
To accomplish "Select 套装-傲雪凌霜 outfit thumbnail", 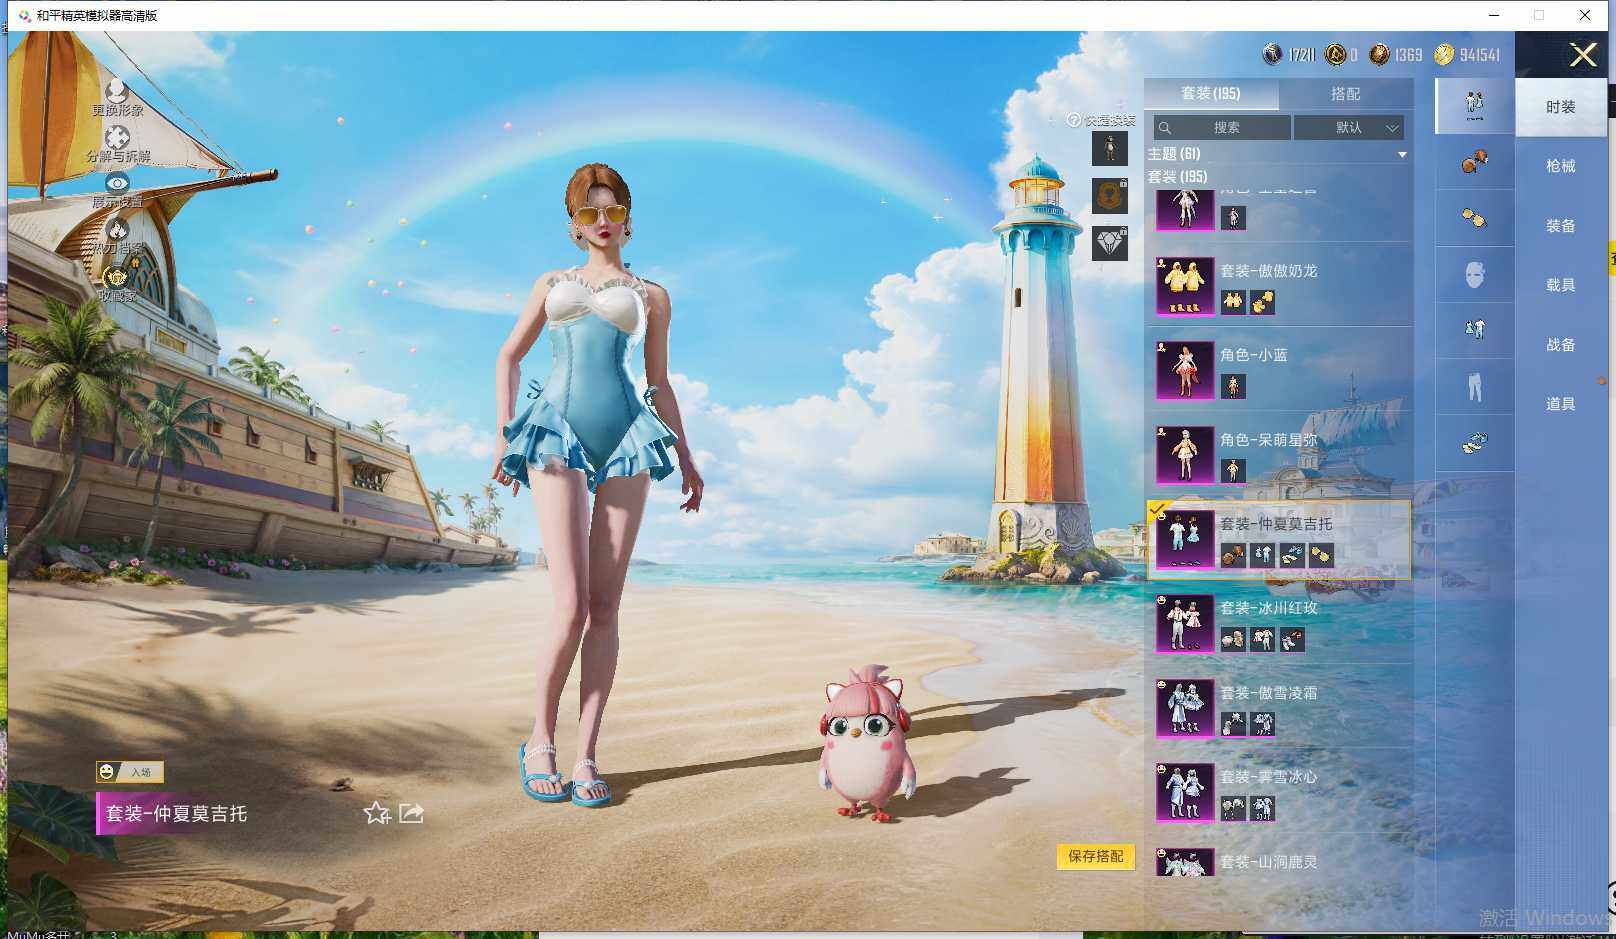I will tap(1185, 708).
